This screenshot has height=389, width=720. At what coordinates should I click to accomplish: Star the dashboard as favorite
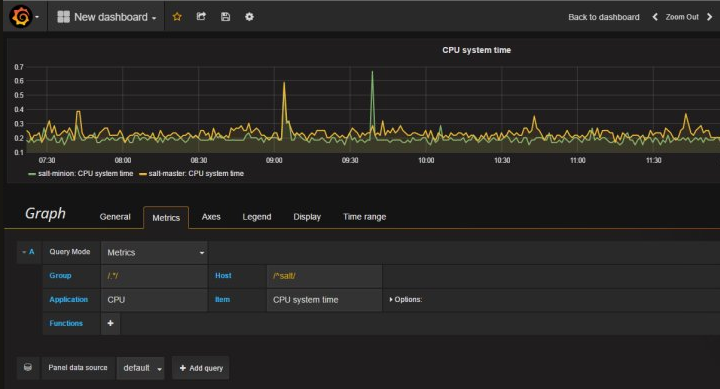177,17
